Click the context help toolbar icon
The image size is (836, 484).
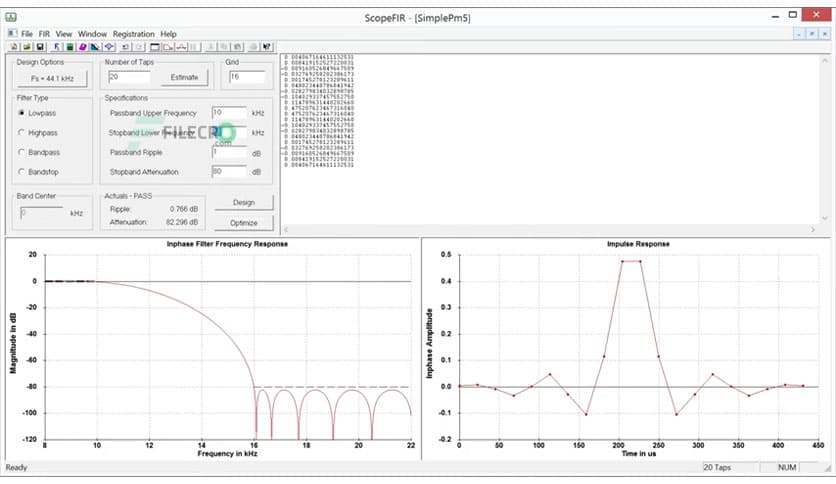pyautogui.click(x=267, y=46)
